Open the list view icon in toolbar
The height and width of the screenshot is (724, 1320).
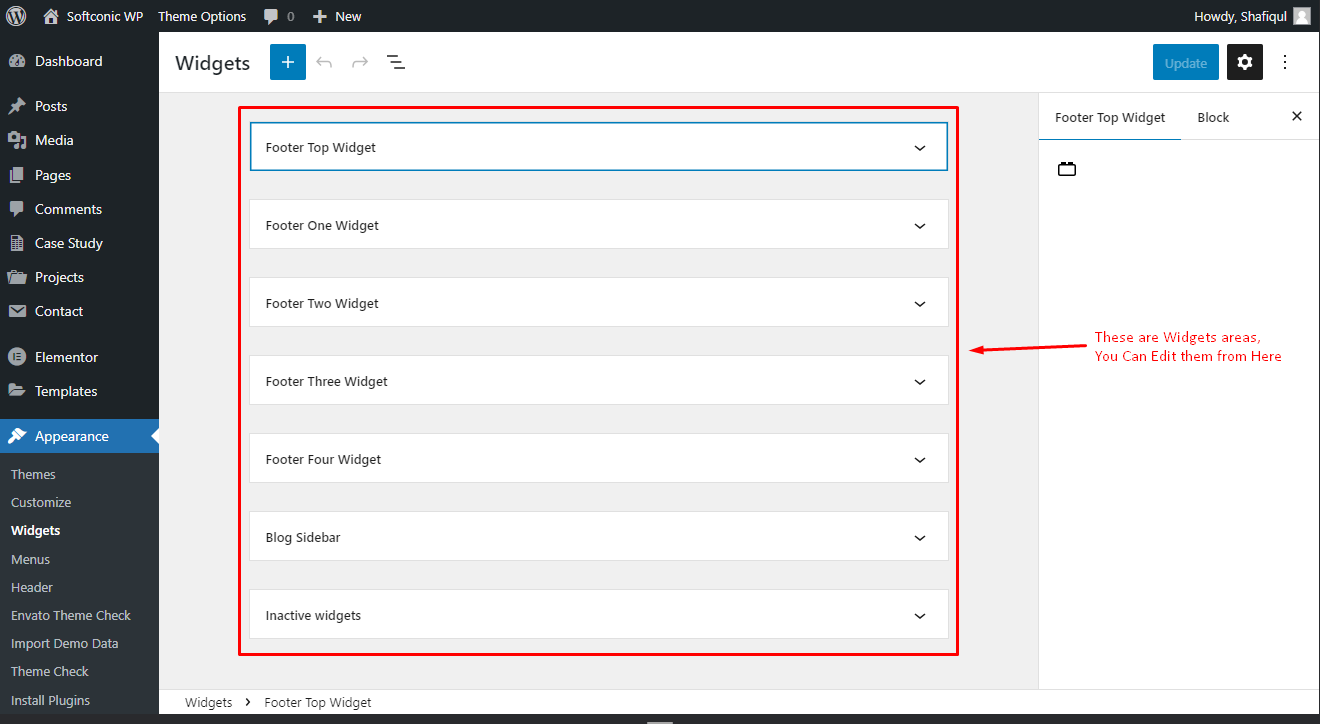tap(396, 62)
